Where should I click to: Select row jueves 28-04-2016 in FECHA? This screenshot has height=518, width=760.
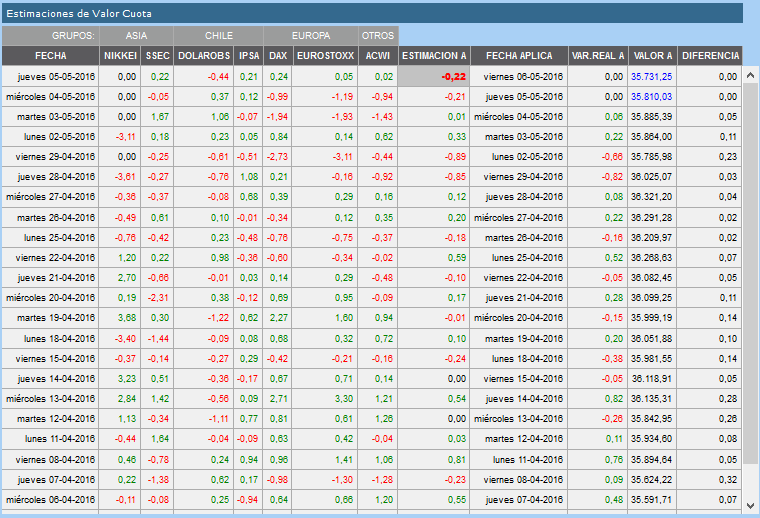tap(50, 177)
